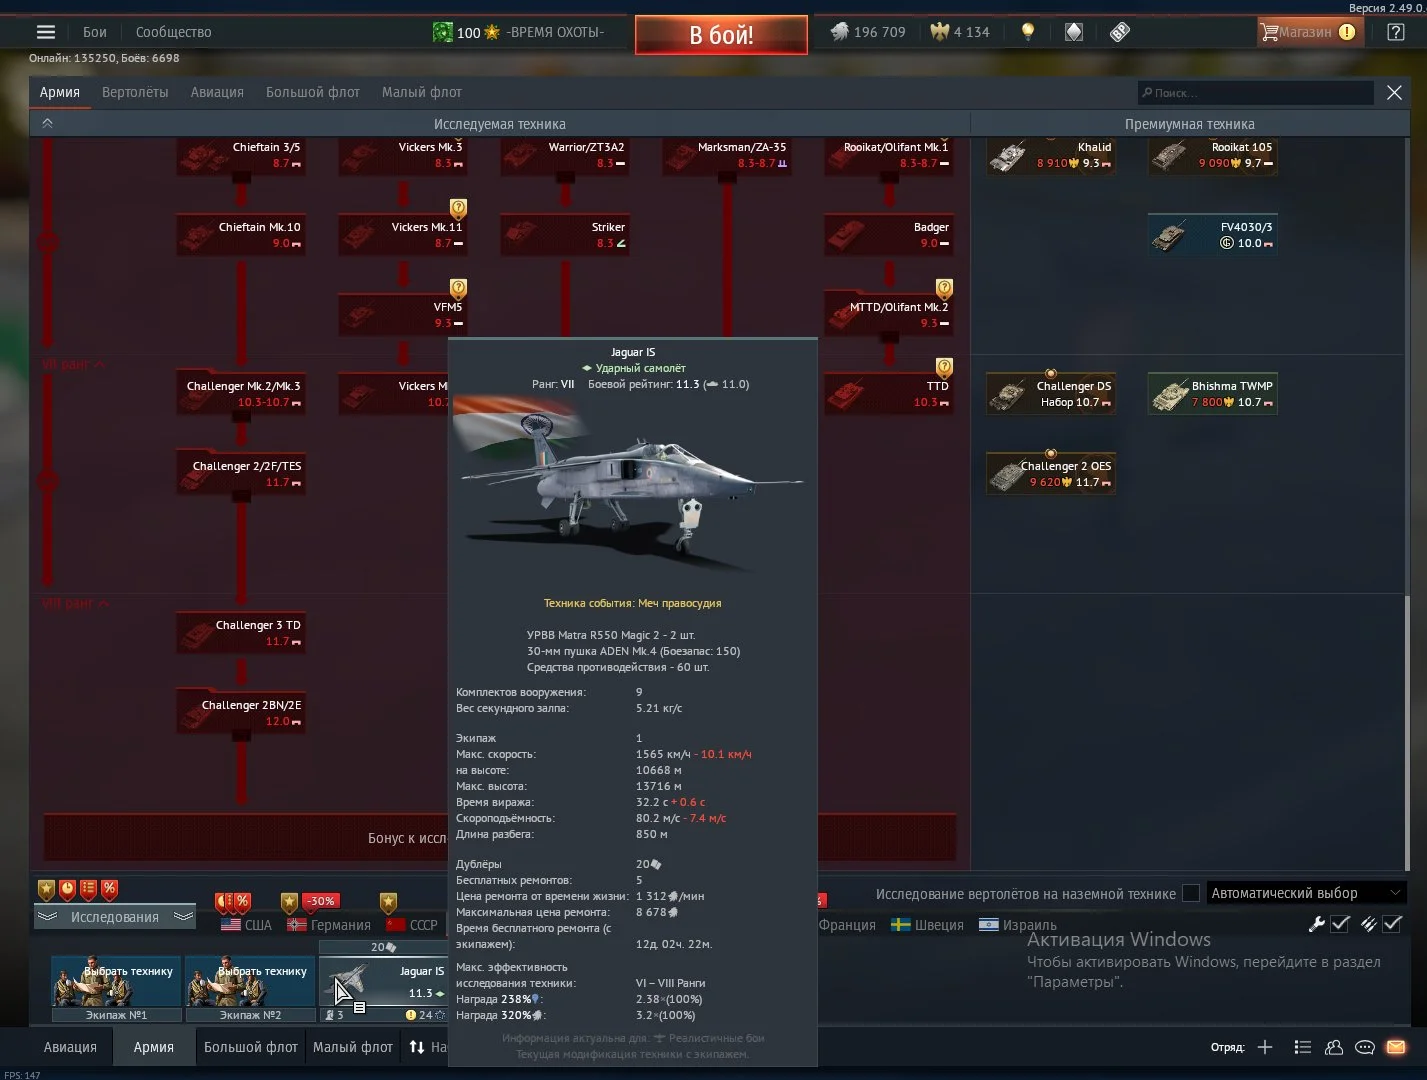Select the СССР flag nation
The height and width of the screenshot is (1080, 1427).
(x=412, y=925)
